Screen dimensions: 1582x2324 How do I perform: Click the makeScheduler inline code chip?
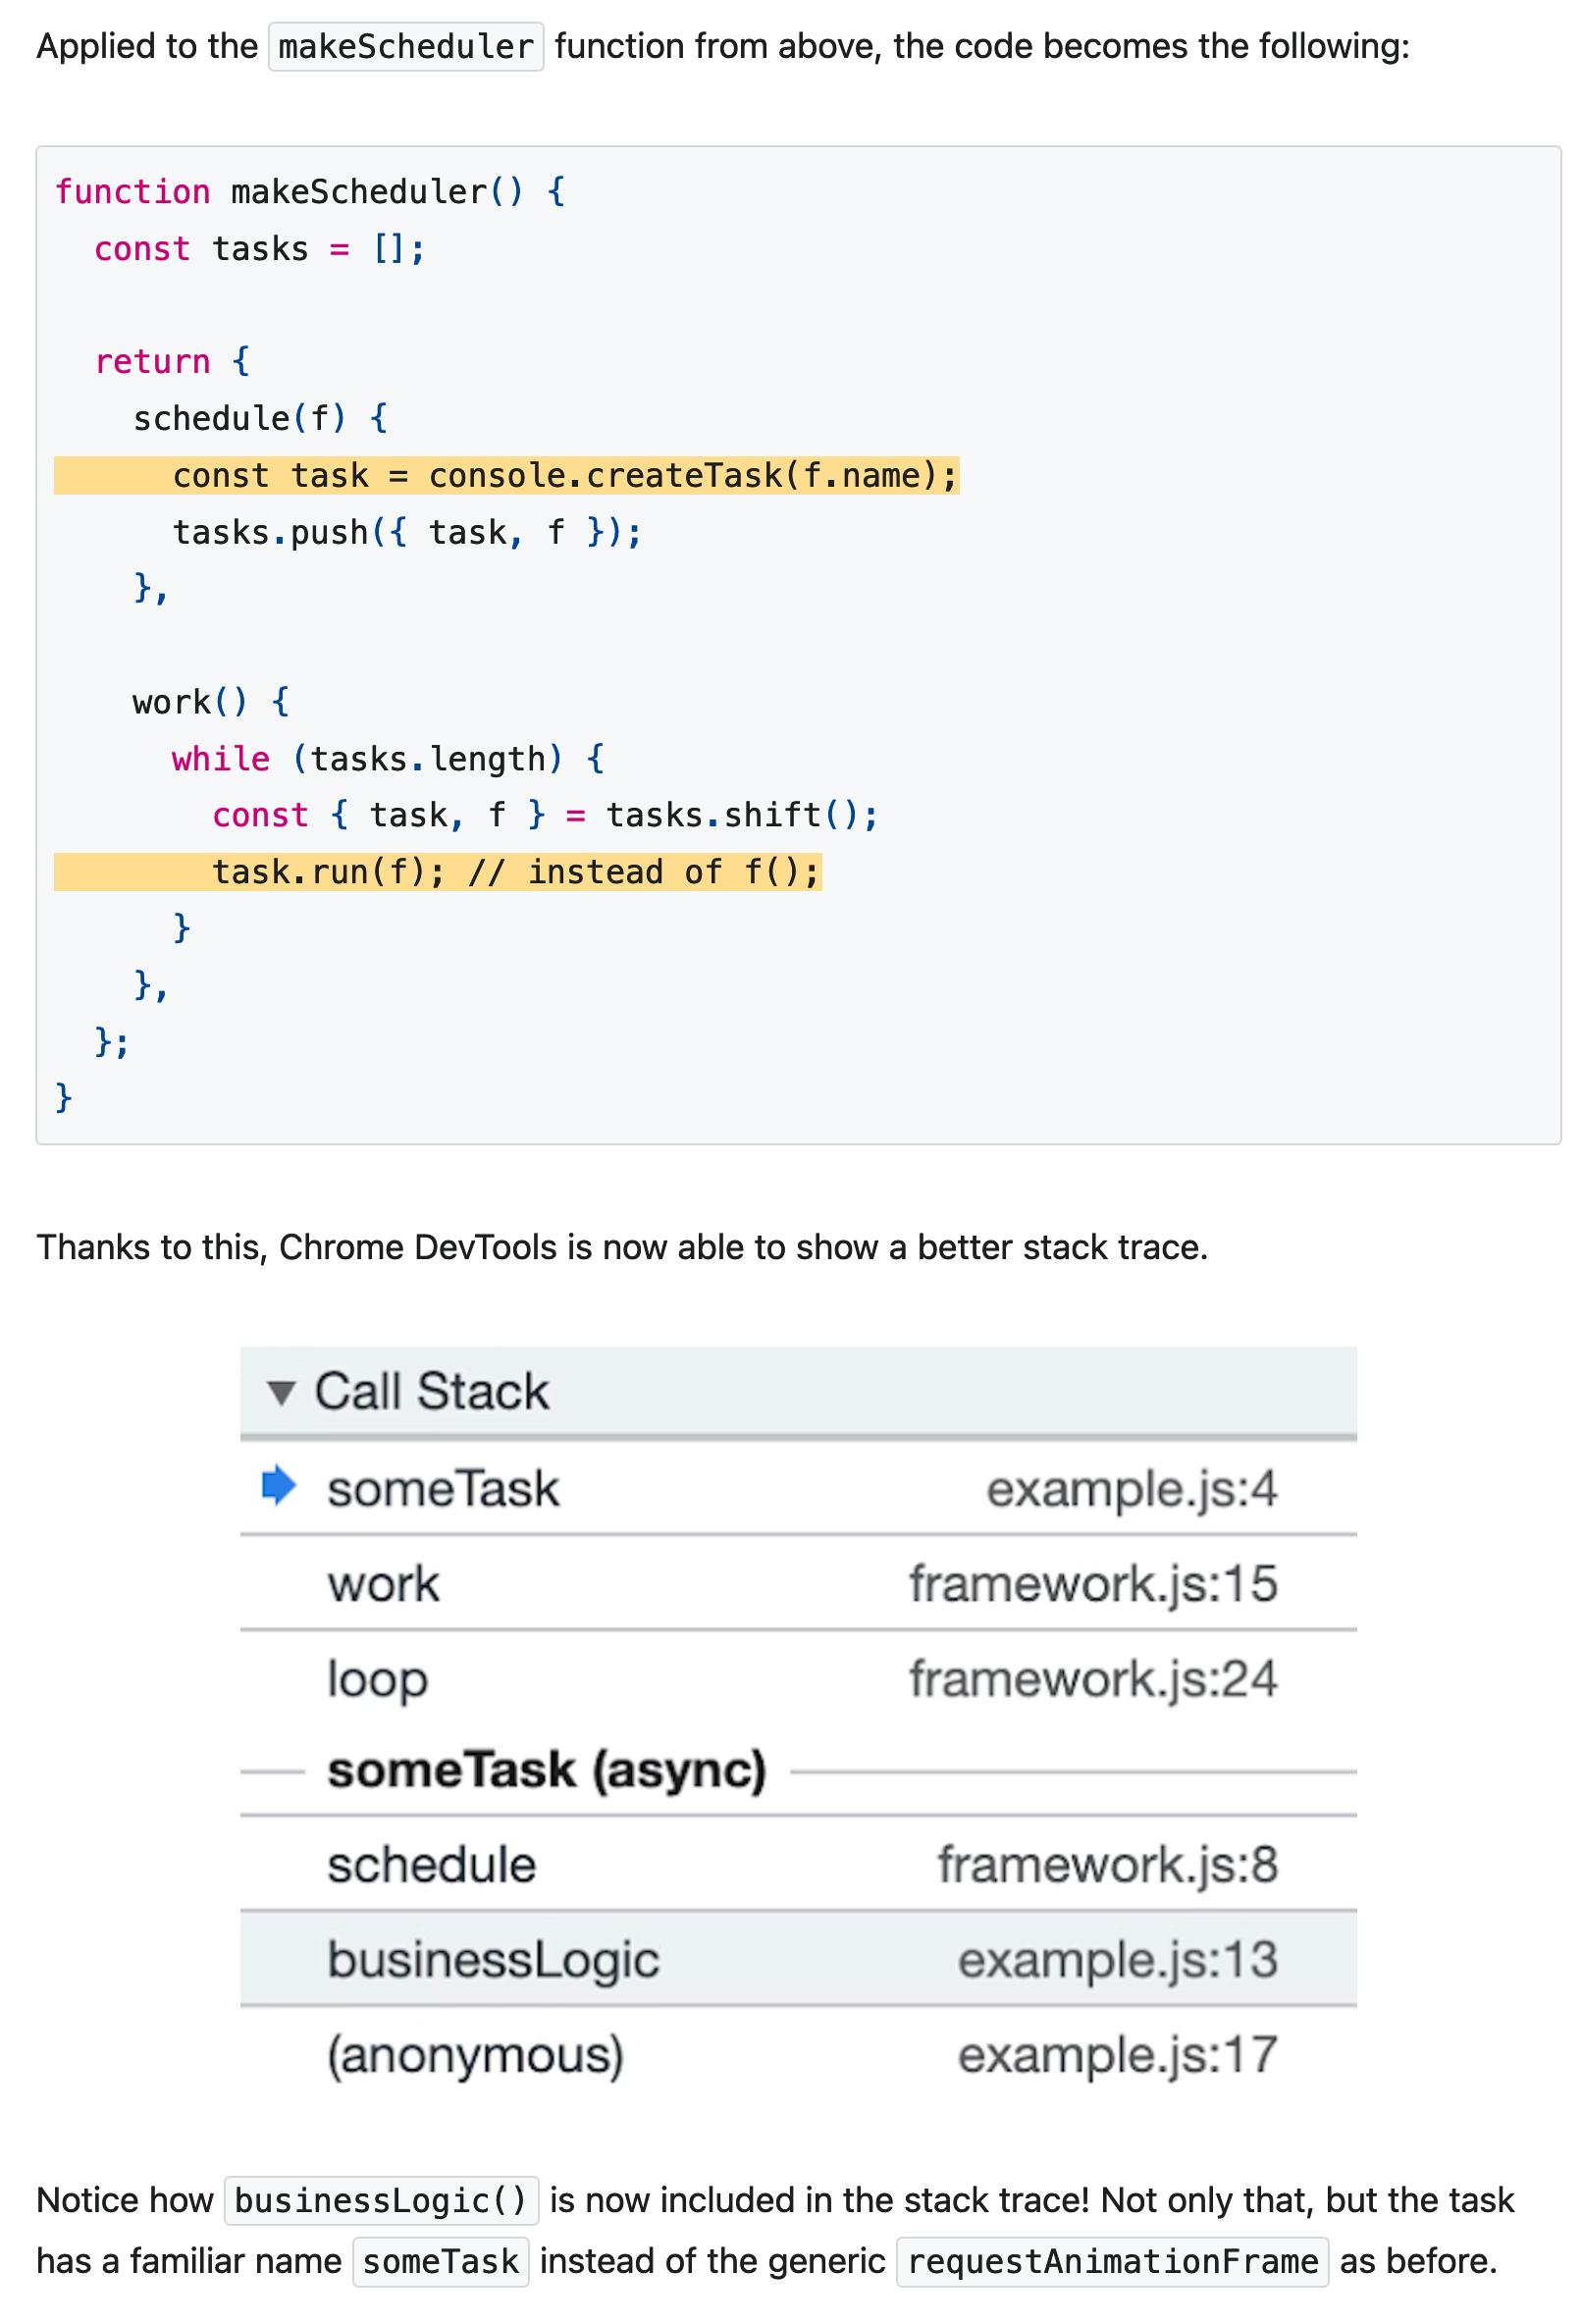click(x=404, y=46)
